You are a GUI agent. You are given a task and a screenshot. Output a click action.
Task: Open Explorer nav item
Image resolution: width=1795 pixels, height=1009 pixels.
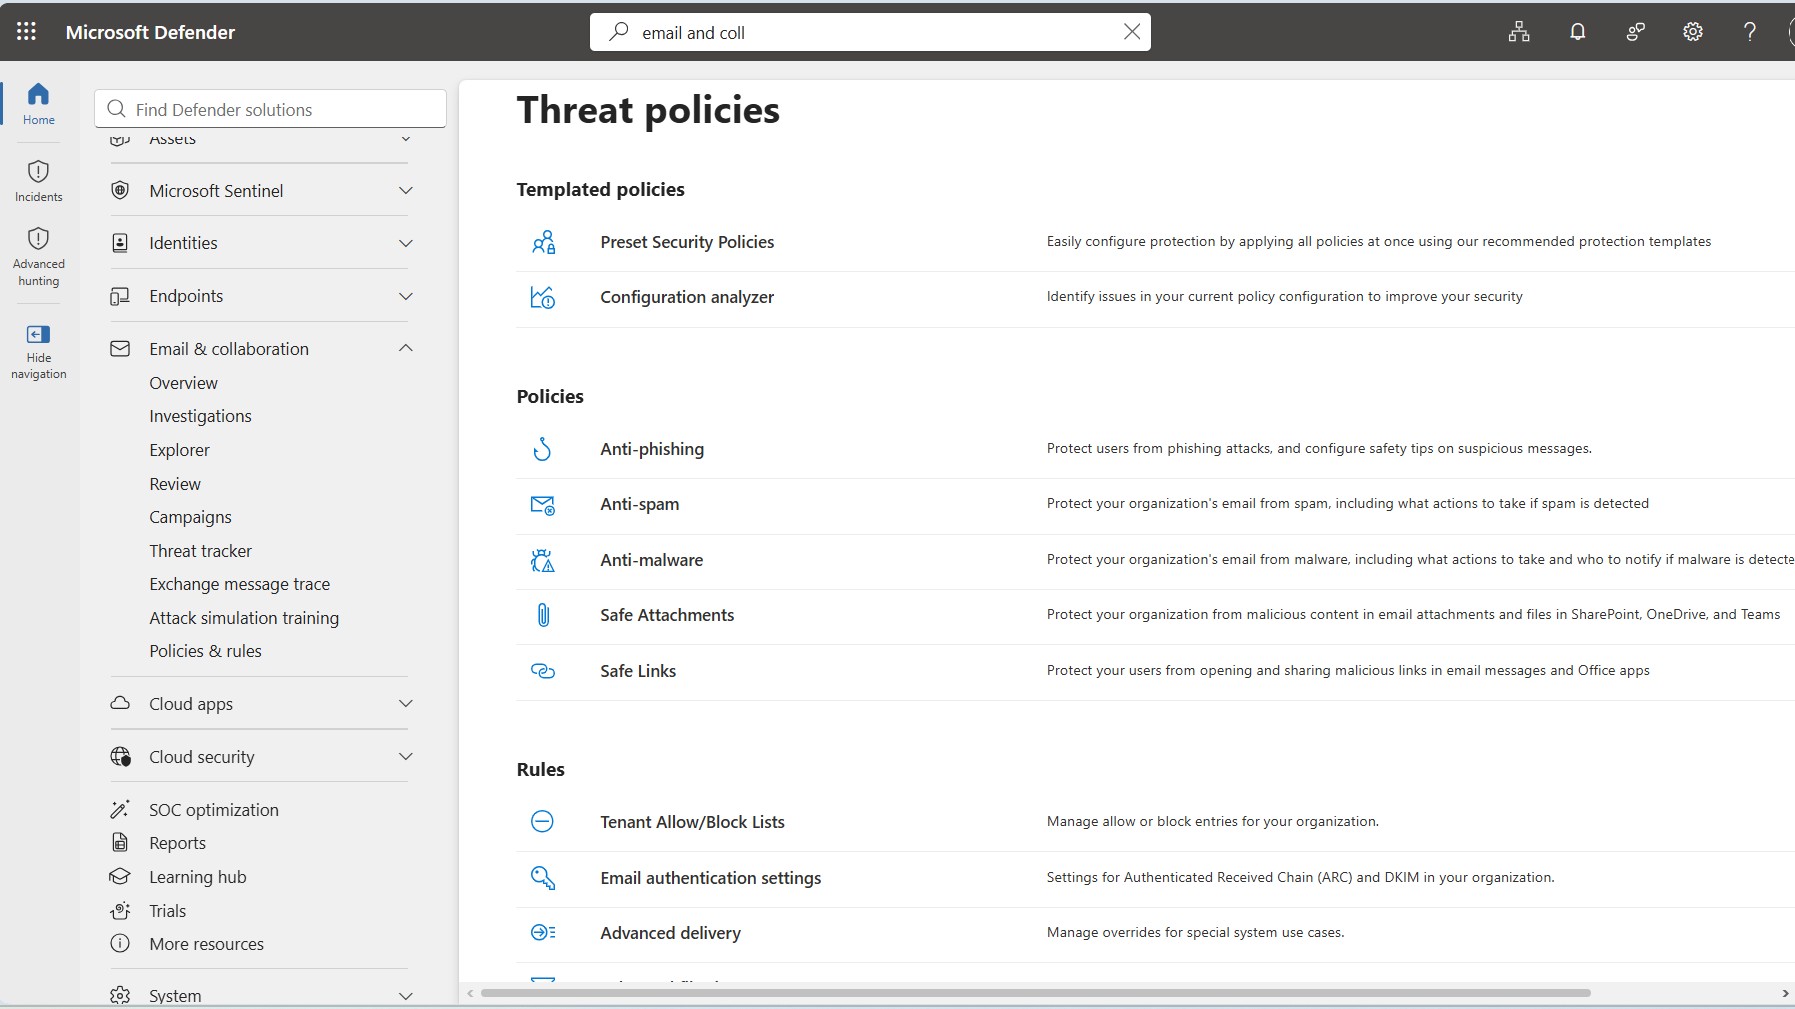point(179,450)
